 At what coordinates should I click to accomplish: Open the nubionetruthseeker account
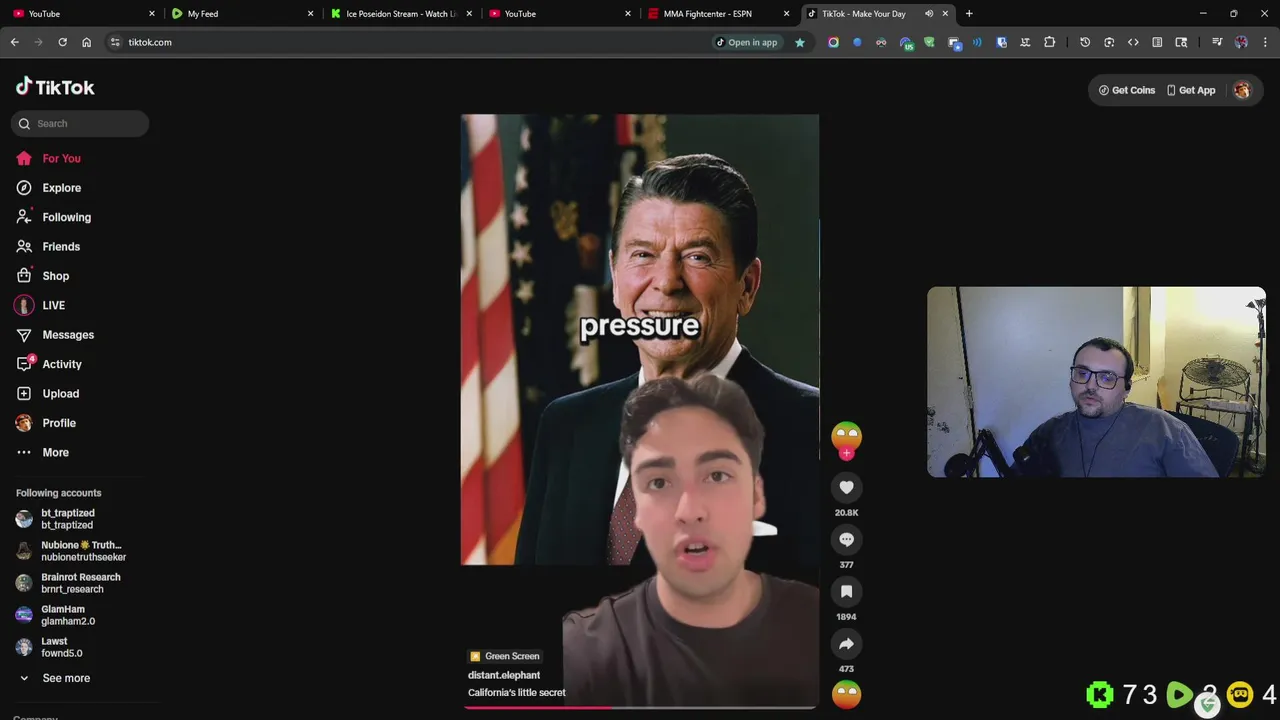point(70,551)
